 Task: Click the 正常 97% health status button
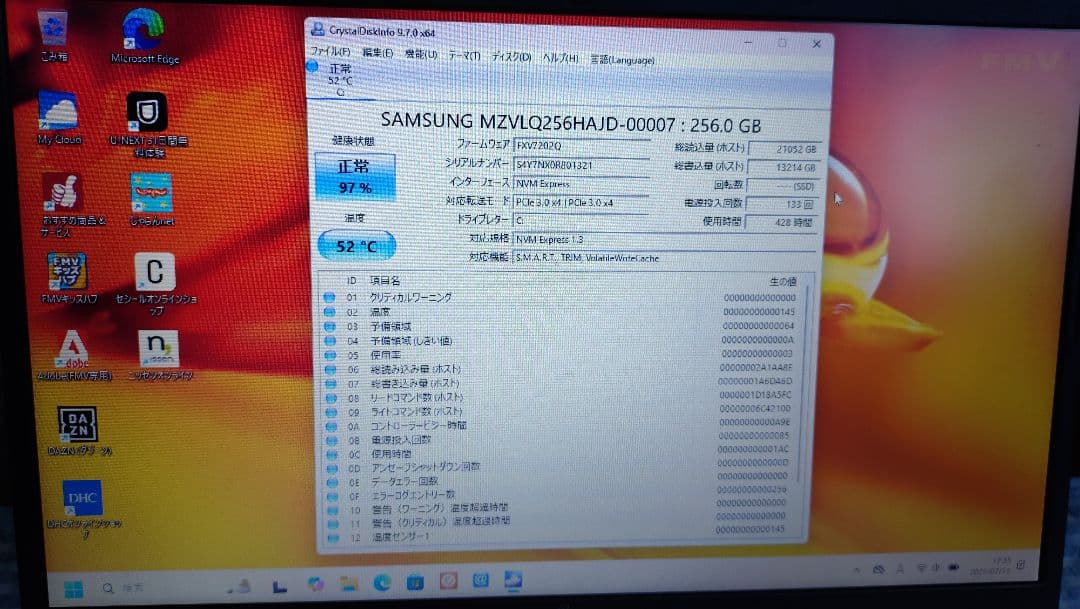(x=356, y=177)
